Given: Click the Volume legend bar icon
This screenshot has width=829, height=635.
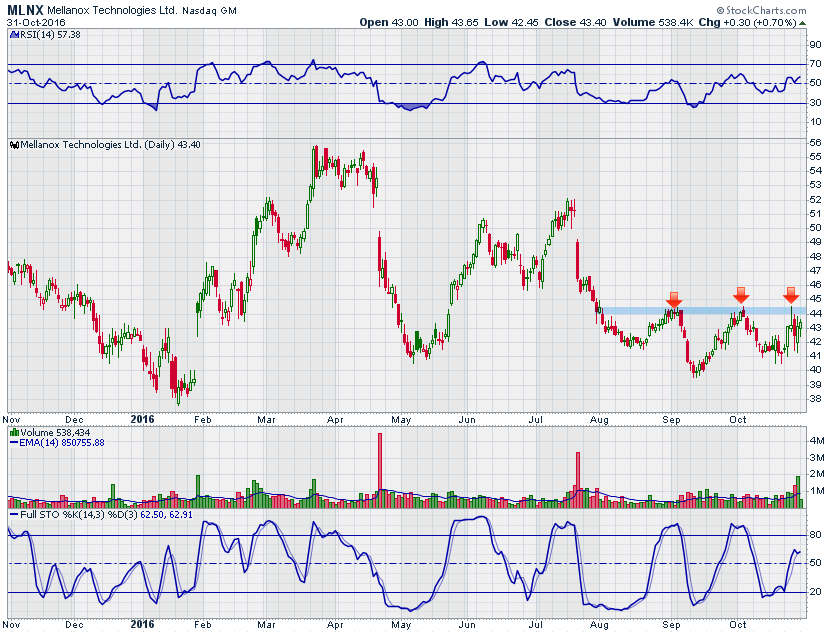Looking at the screenshot, I should (x=12, y=432).
